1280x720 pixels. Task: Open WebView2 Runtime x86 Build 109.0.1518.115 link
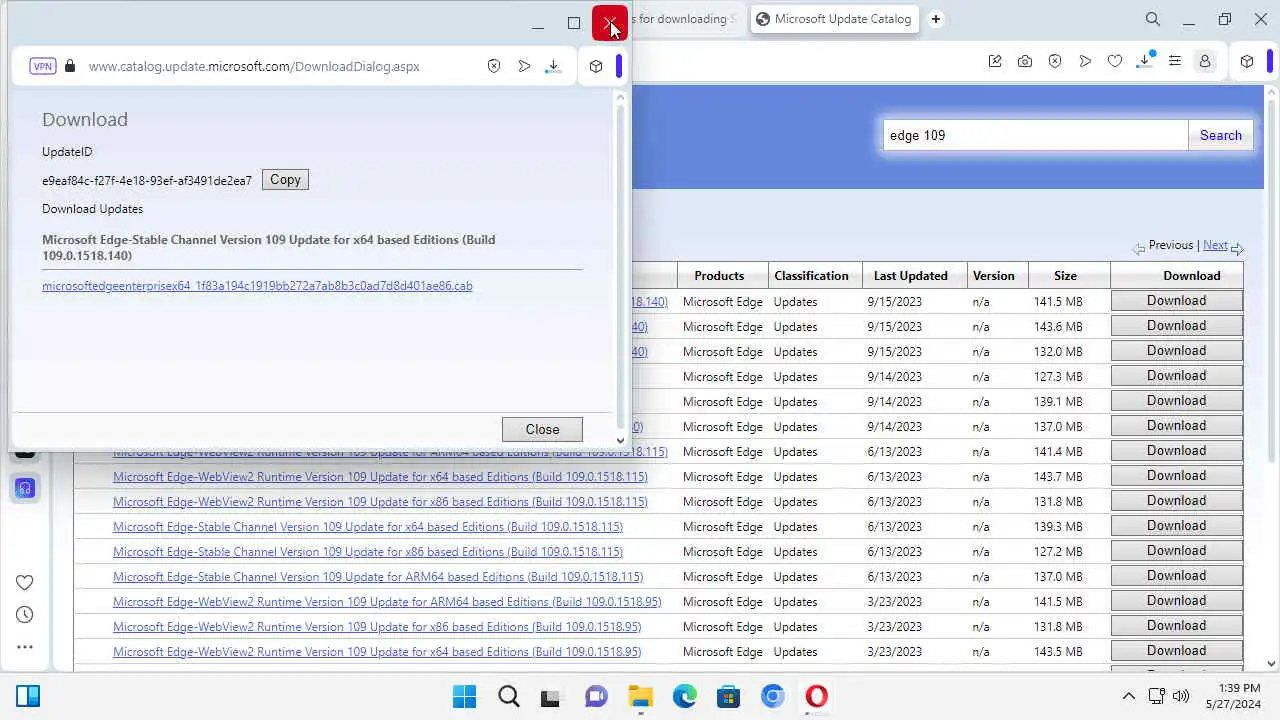point(380,502)
